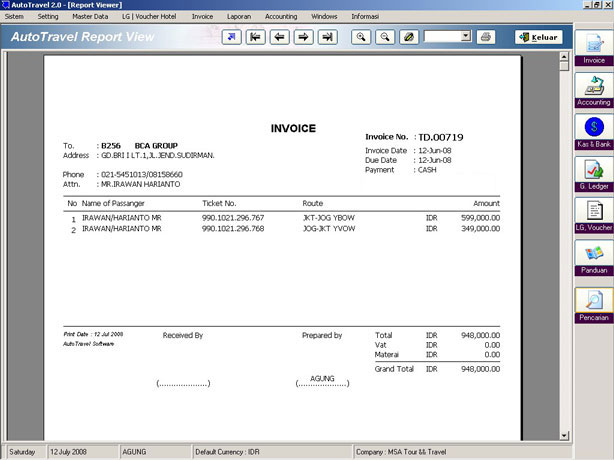Click the INVOICE heading

pyautogui.click(x=293, y=128)
